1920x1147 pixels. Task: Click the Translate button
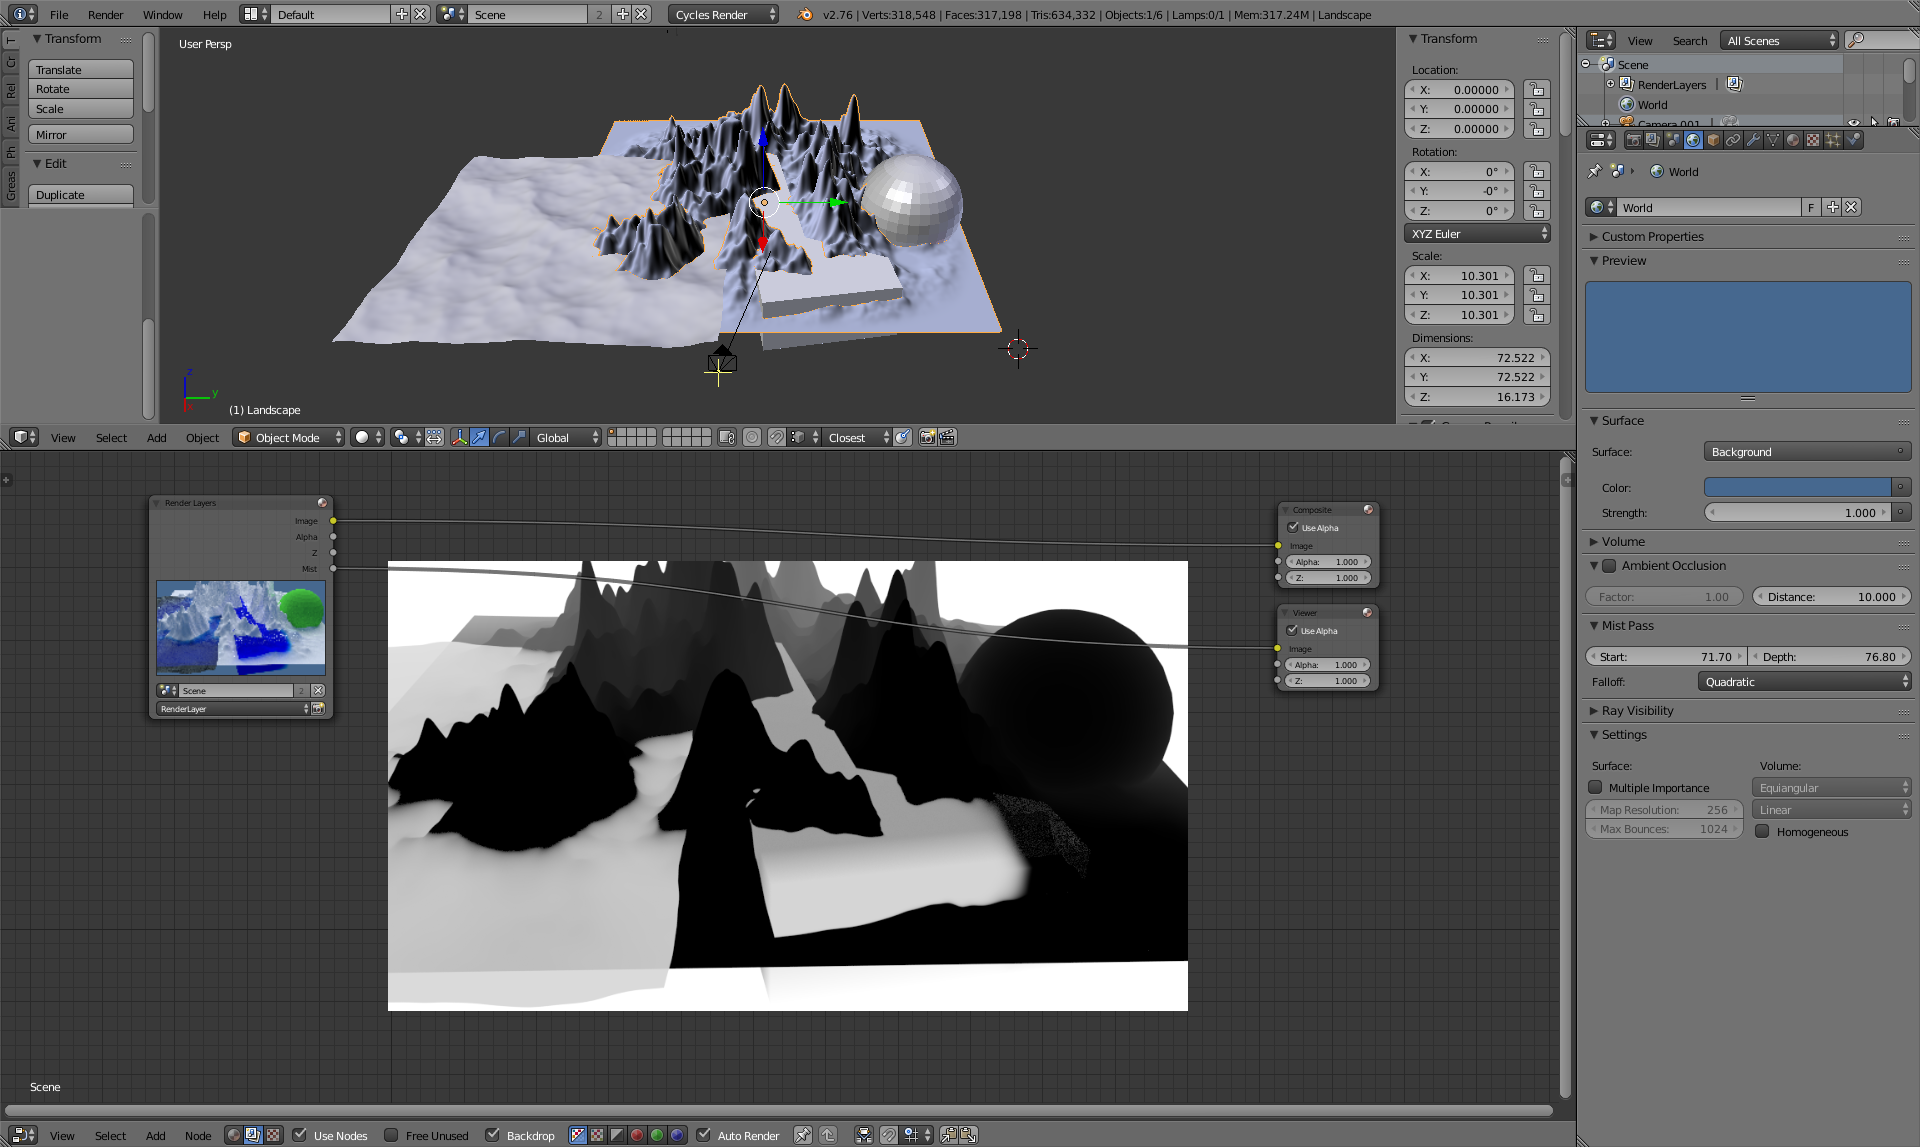tap(81, 69)
